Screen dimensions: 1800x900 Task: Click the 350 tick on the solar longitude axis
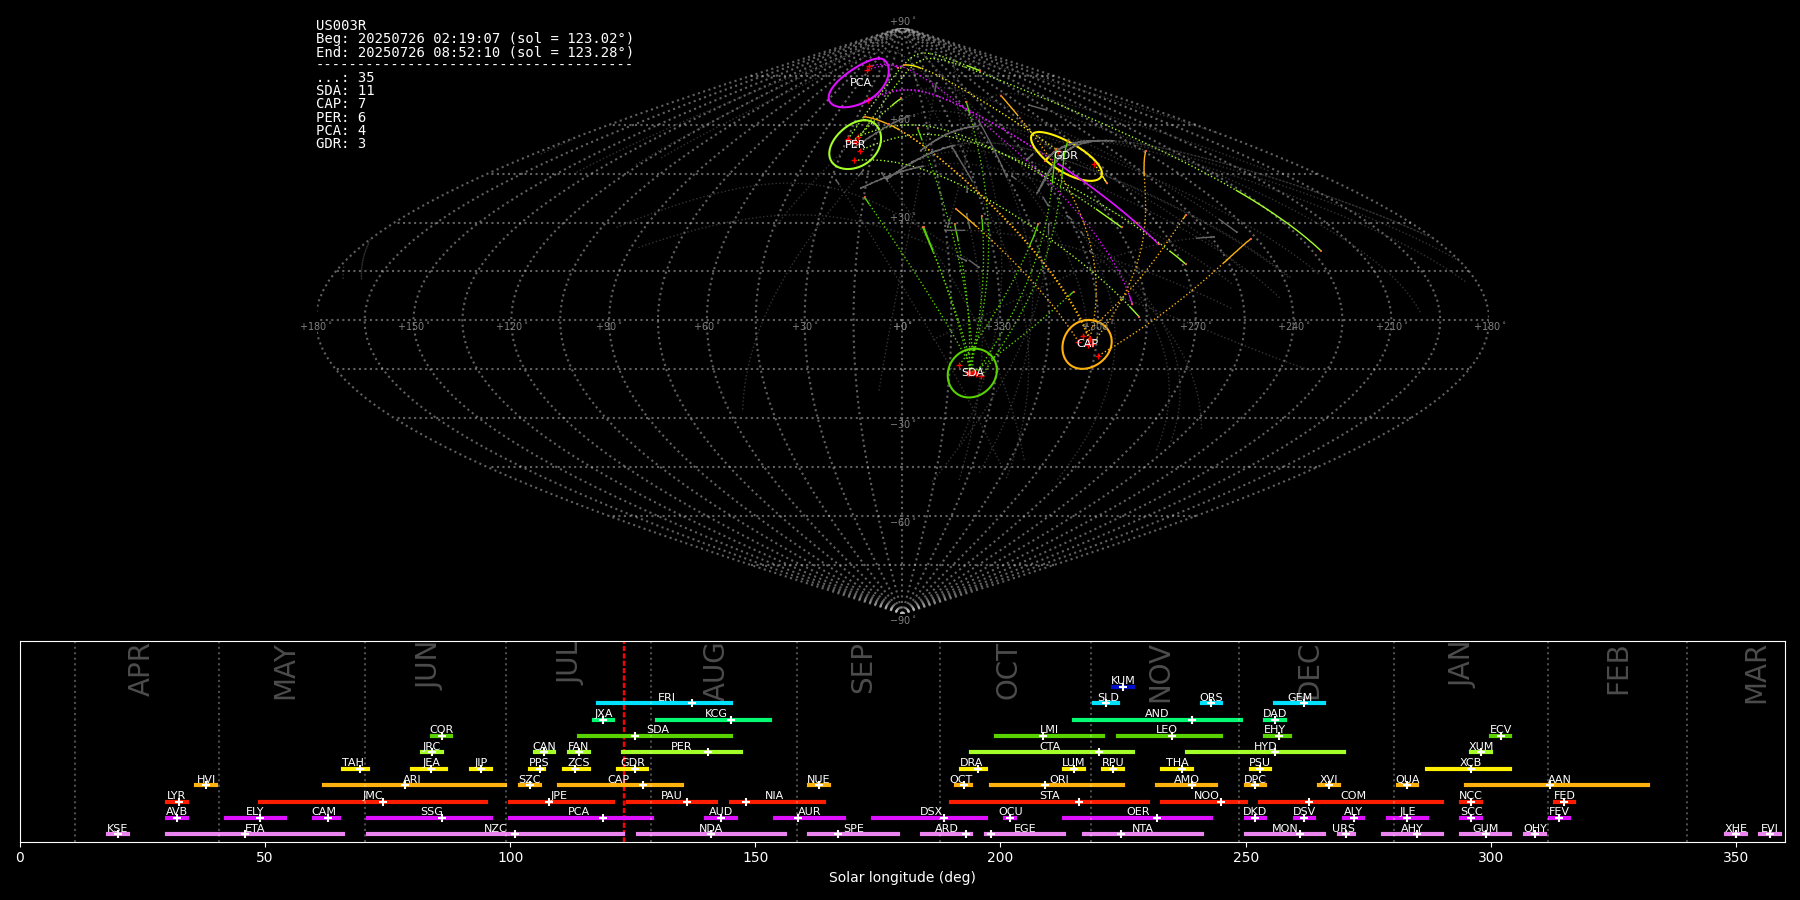click(x=1735, y=857)
